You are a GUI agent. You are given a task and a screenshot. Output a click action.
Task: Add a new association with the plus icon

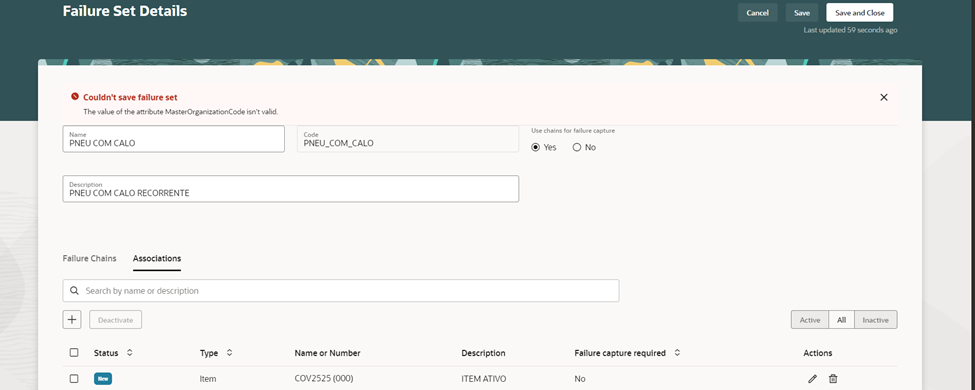pos(72,320)
